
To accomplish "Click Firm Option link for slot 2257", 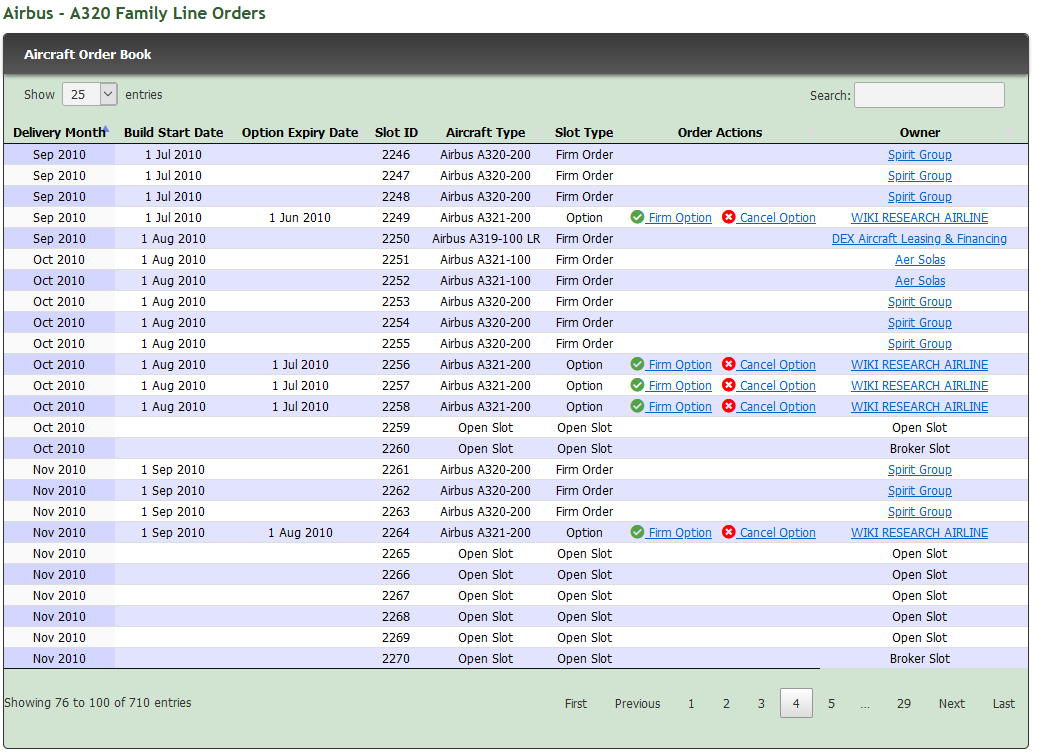I will pyautogui.click(x=680, y=386).
